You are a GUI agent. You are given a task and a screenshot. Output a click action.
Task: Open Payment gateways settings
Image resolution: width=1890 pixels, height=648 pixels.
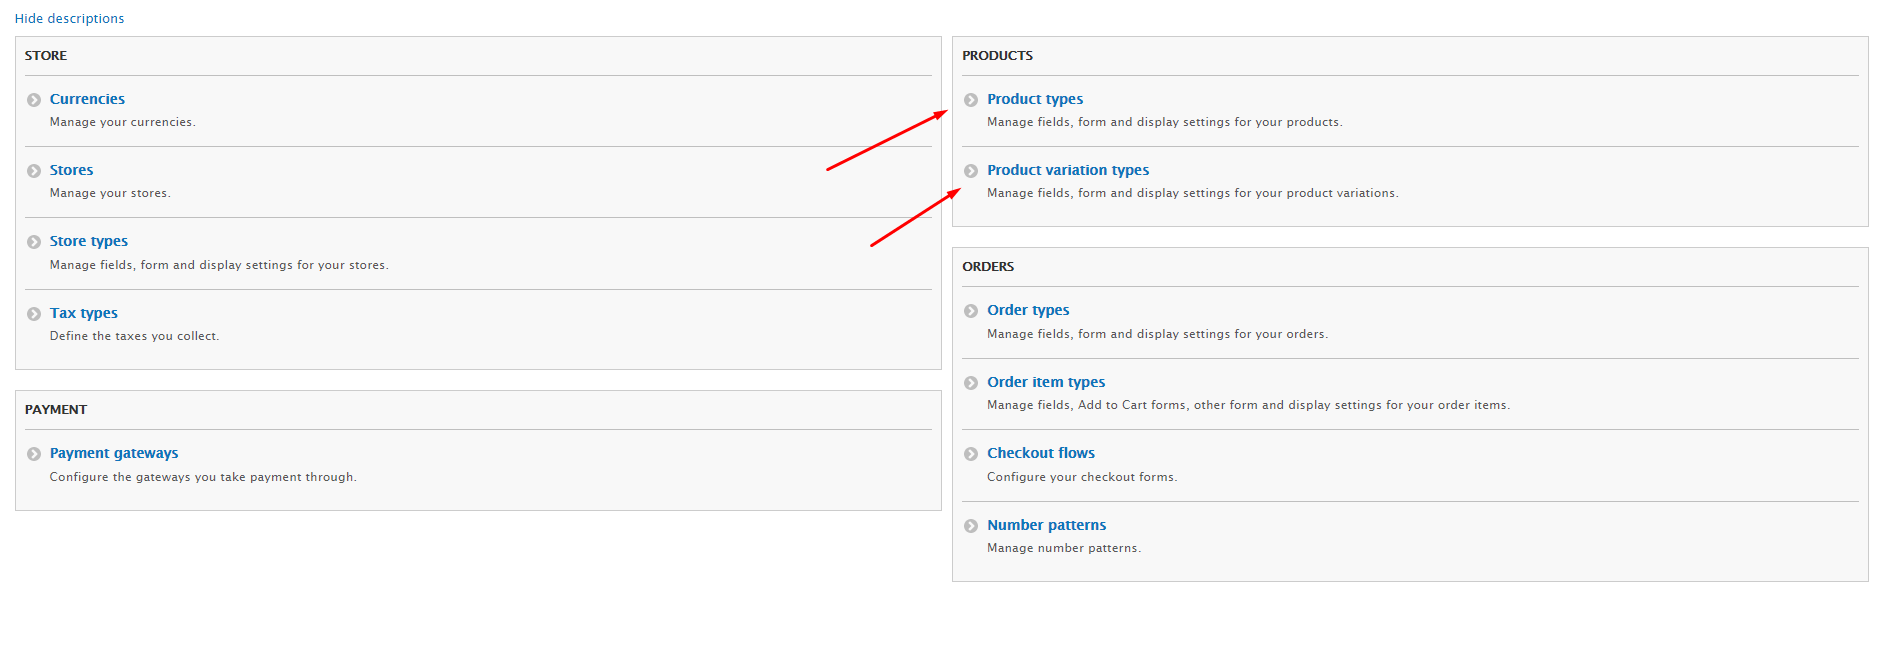tap(114, 453)
